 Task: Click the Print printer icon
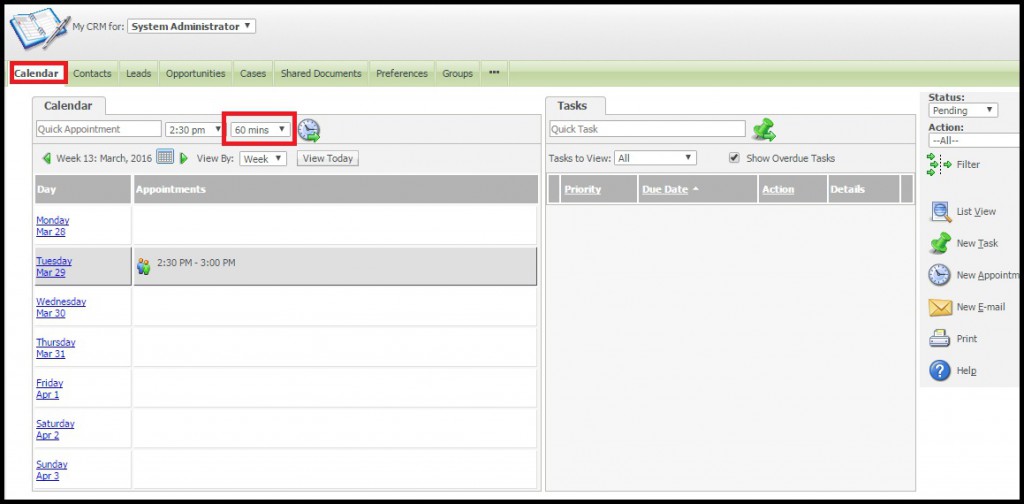click(x=940, y=339)
